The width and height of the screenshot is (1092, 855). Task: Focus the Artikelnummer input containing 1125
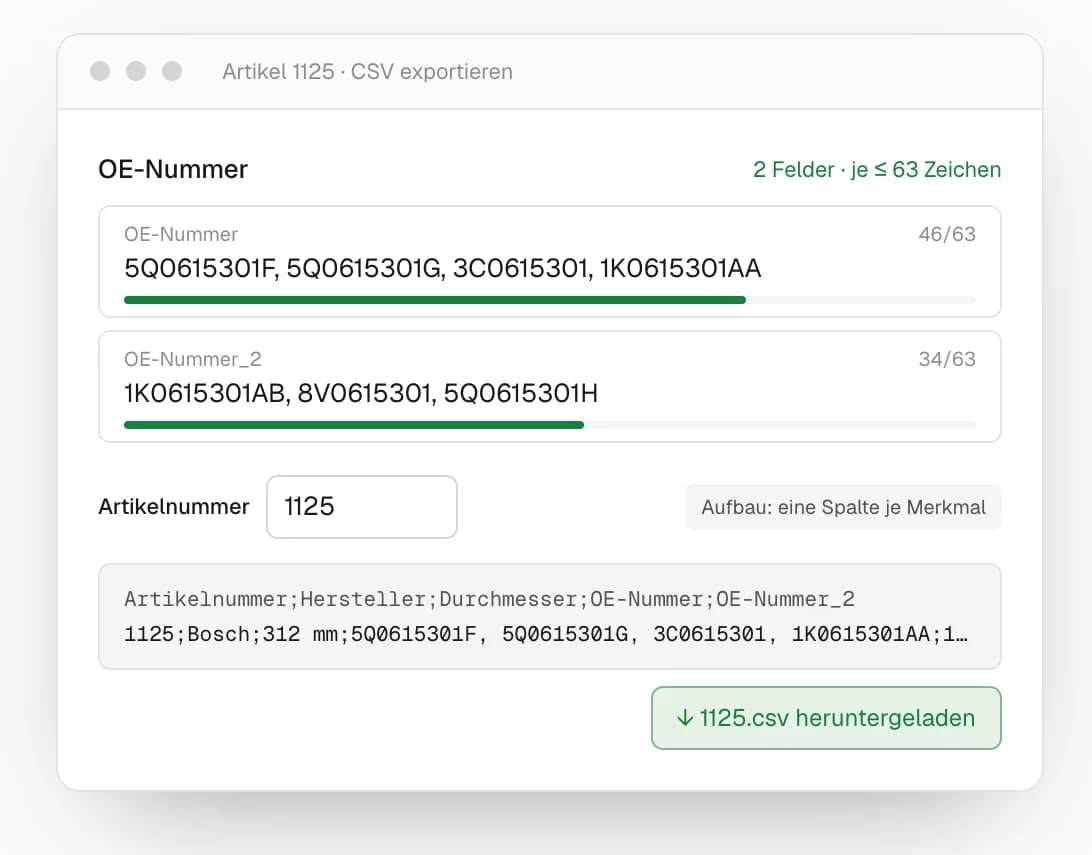click(361, 507)
